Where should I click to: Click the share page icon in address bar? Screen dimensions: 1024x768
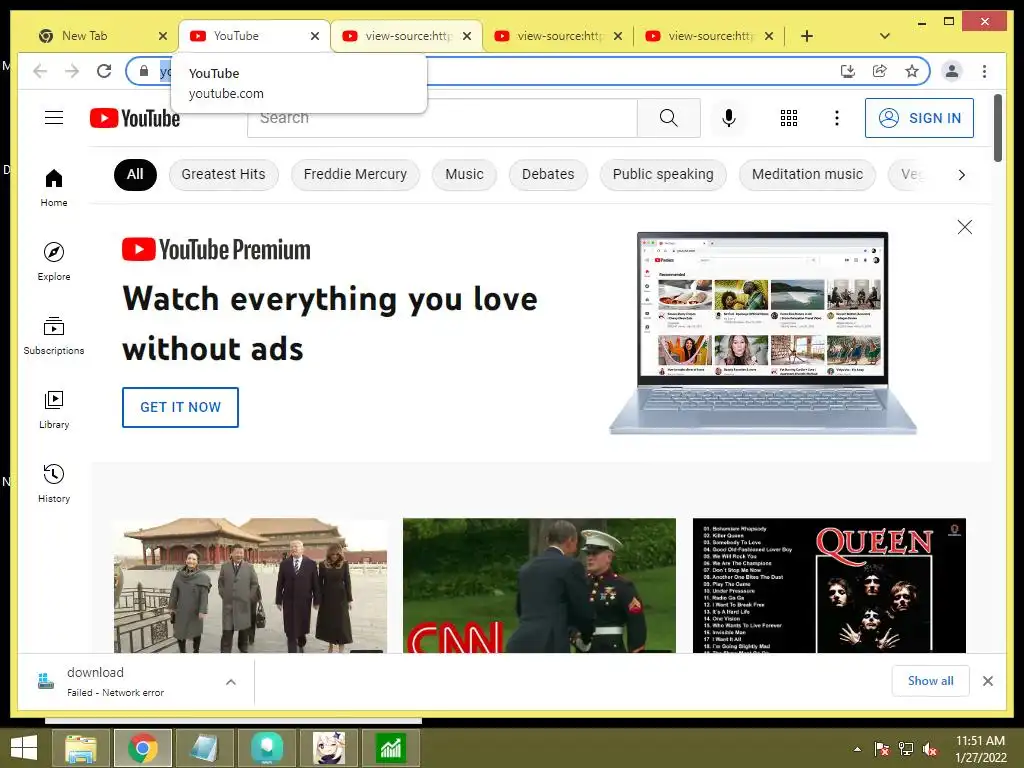pyautogui.click(x=880, y=71)
